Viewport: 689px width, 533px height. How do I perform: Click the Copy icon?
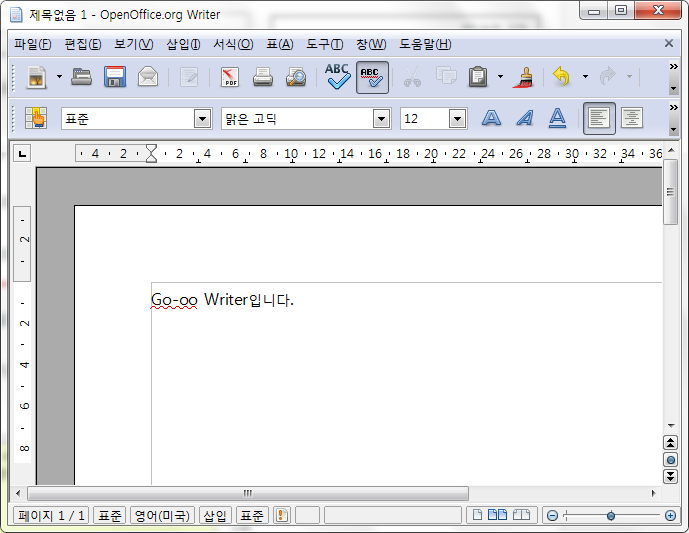[x=446, y=76]
